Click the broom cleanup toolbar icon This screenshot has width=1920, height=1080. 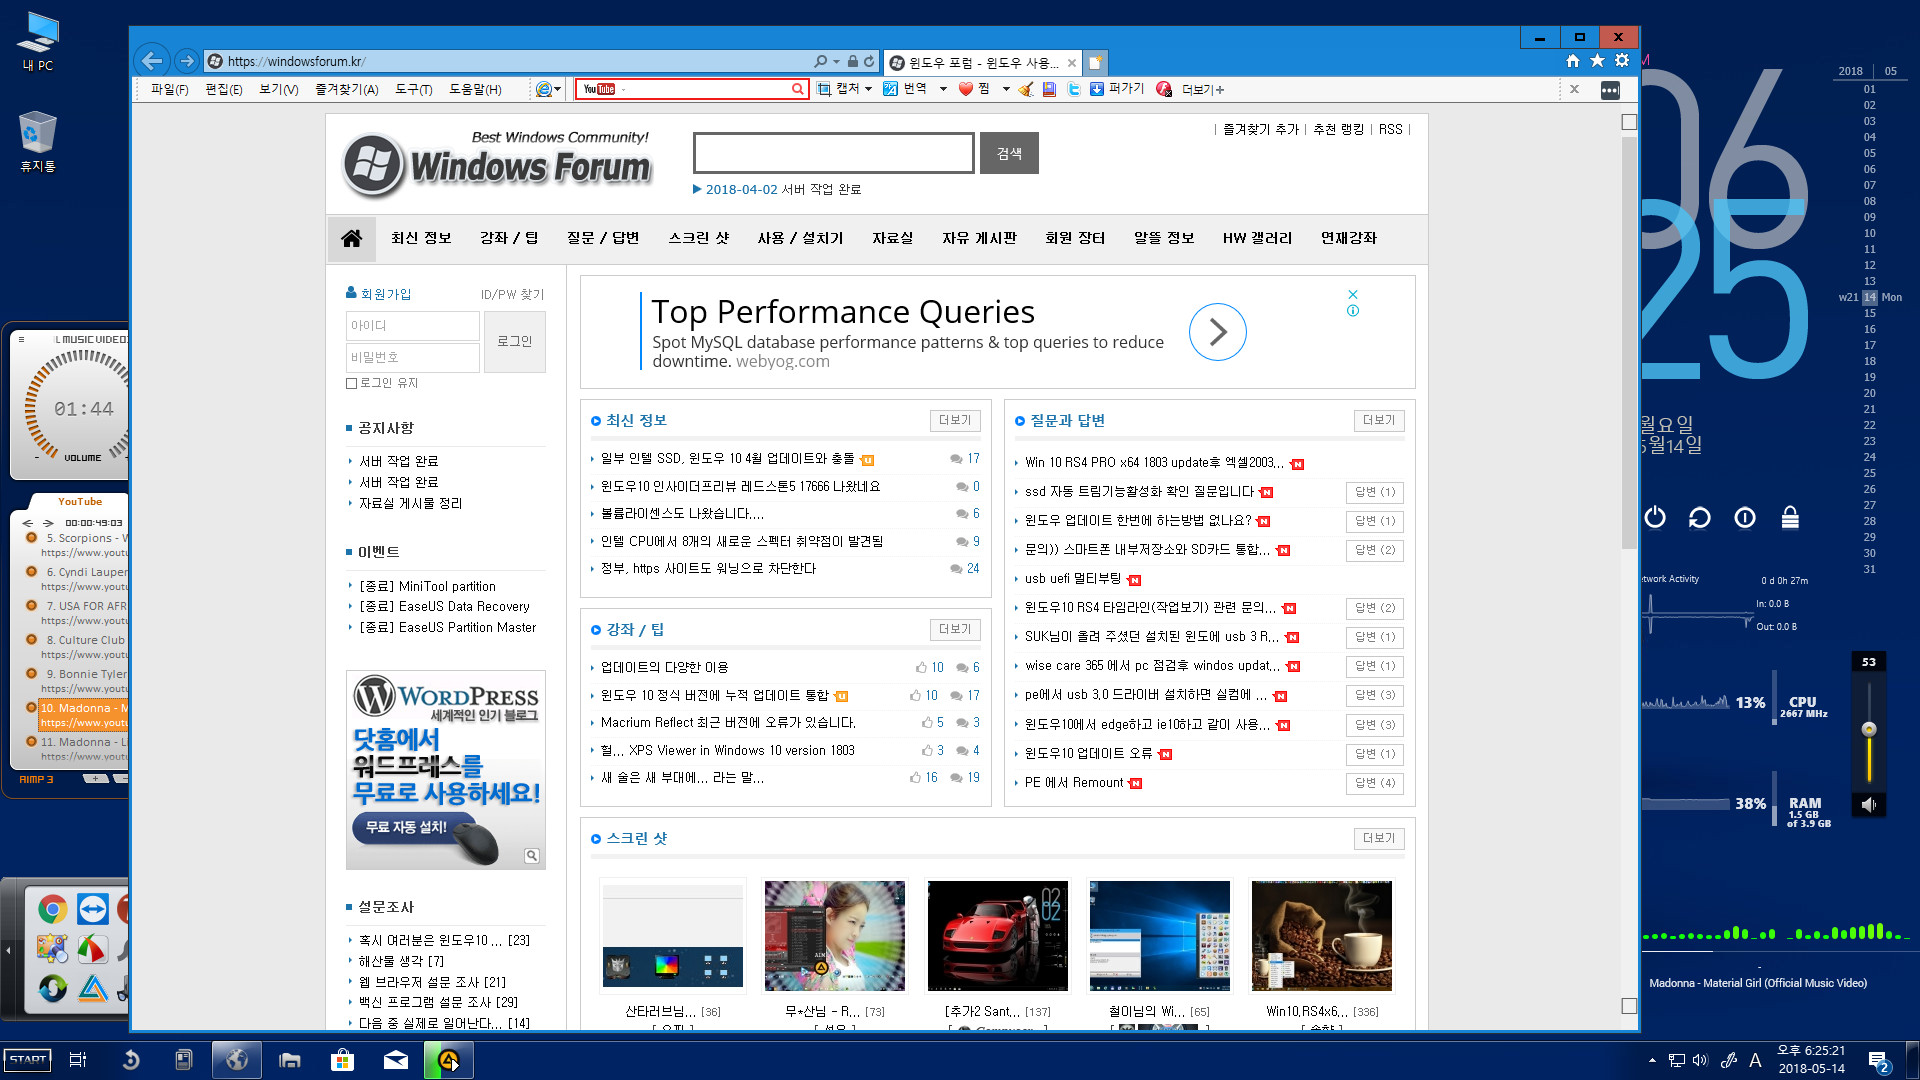click(x=1025, y=89)
